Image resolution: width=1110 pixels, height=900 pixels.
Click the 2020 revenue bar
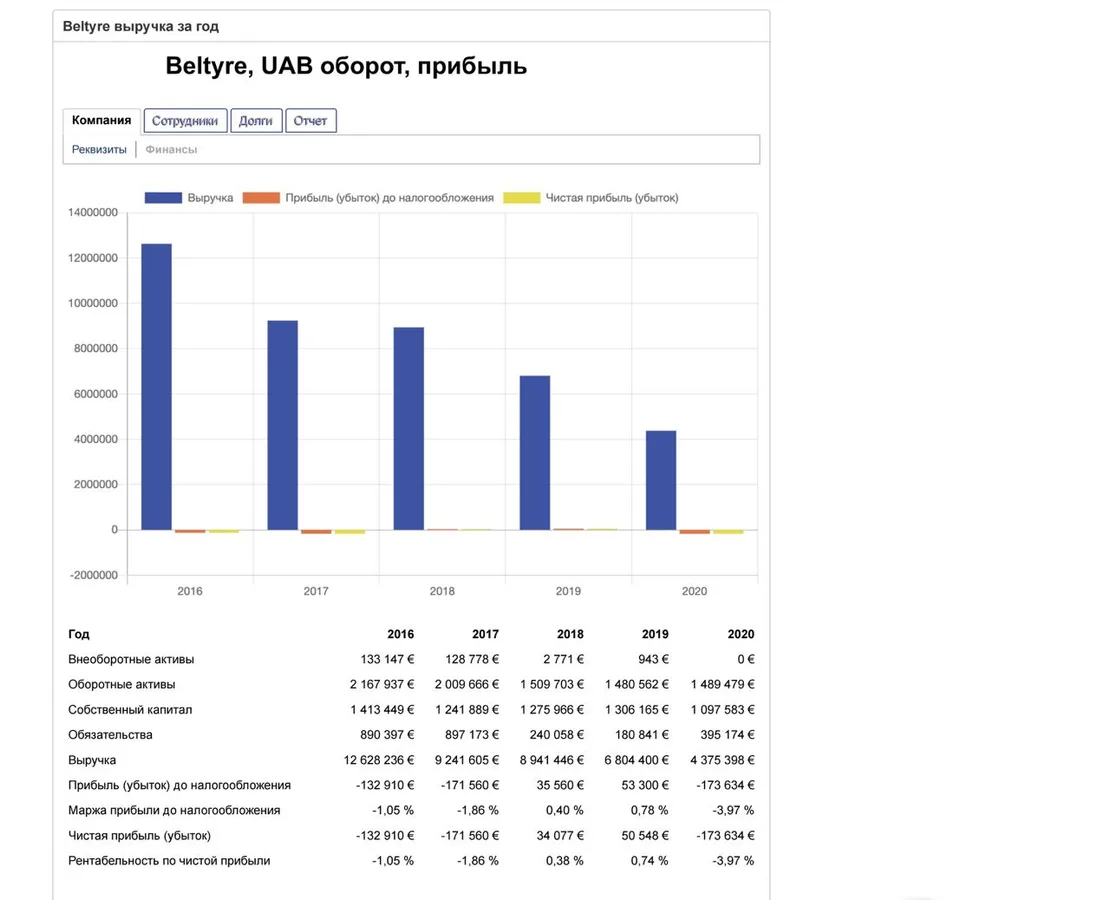coord(660,480)
